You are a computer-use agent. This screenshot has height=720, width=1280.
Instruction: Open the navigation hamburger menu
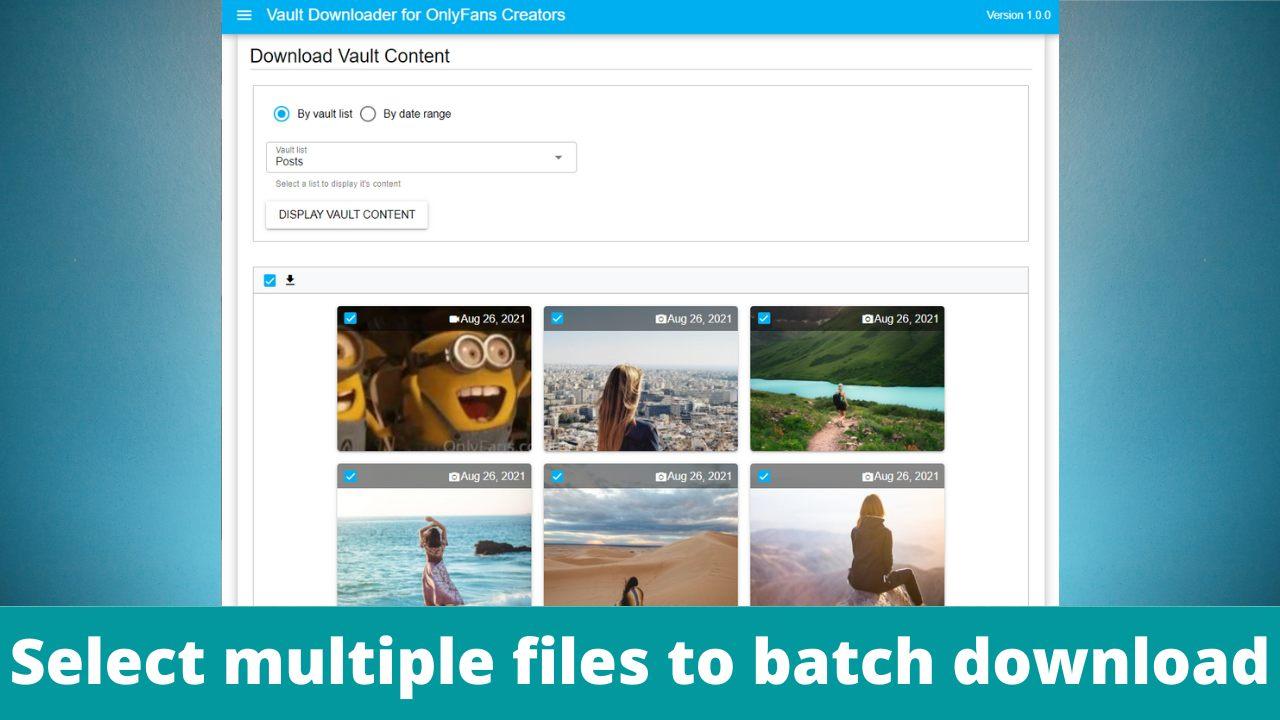click(244, 14)
